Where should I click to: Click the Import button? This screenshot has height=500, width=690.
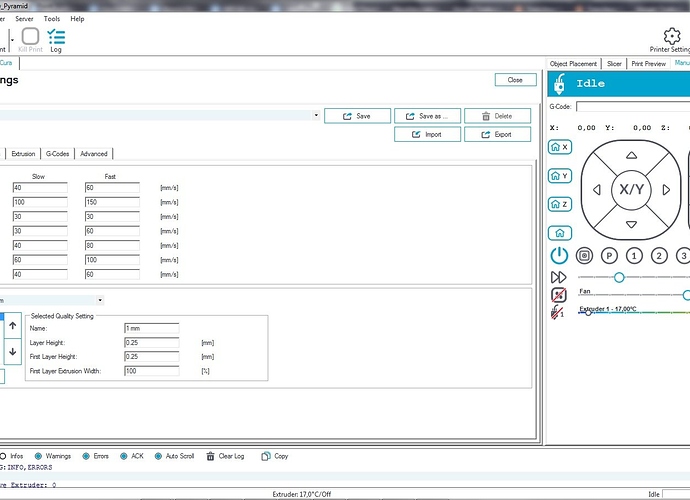pos(427,134)
